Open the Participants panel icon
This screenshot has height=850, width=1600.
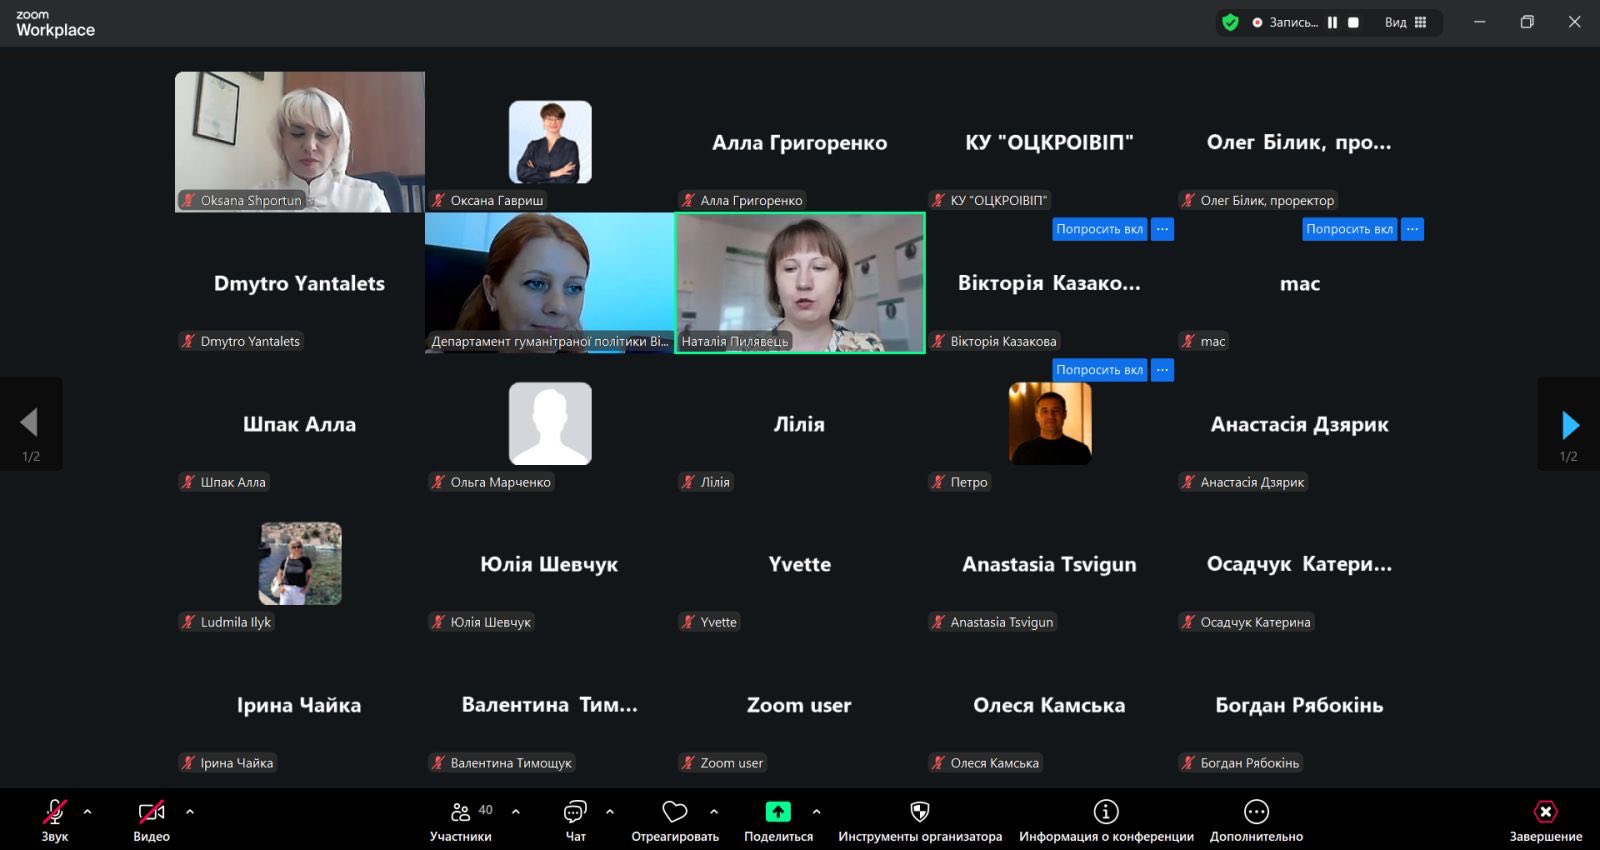460,812
